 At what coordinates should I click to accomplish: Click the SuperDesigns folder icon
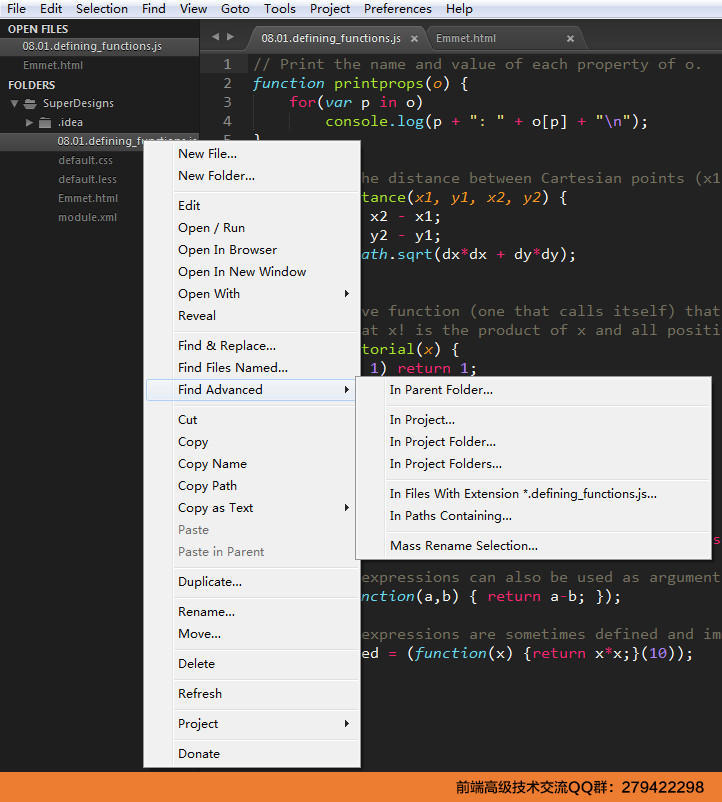tap(30, 104)
